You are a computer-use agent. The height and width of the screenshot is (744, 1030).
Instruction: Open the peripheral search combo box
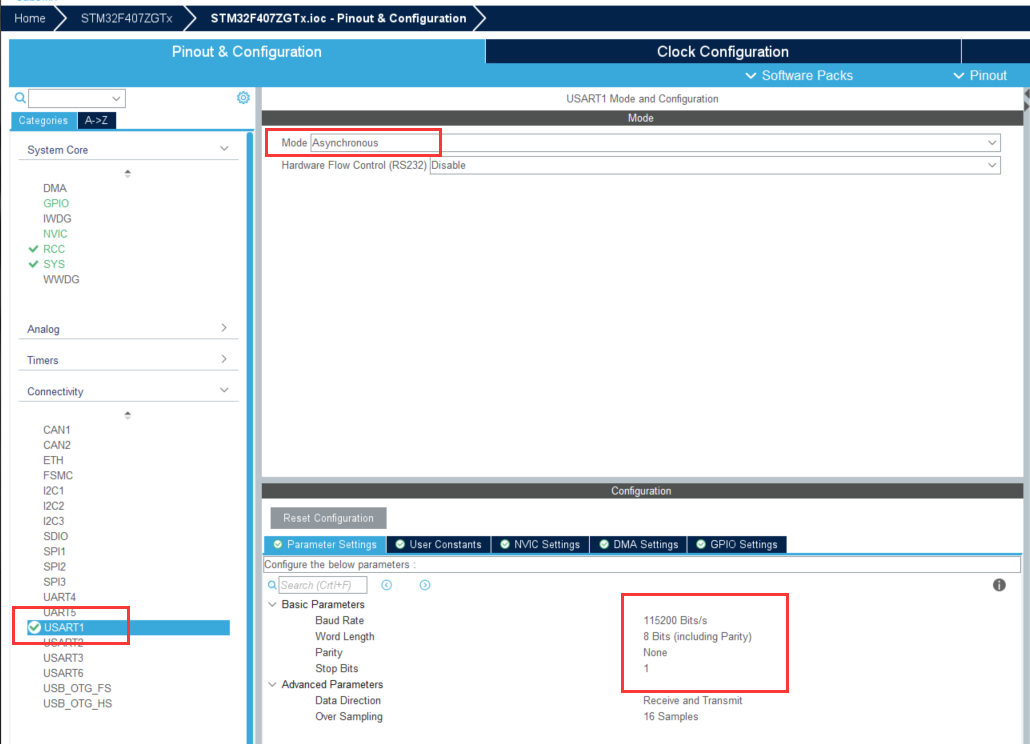(x=76, y=98)
